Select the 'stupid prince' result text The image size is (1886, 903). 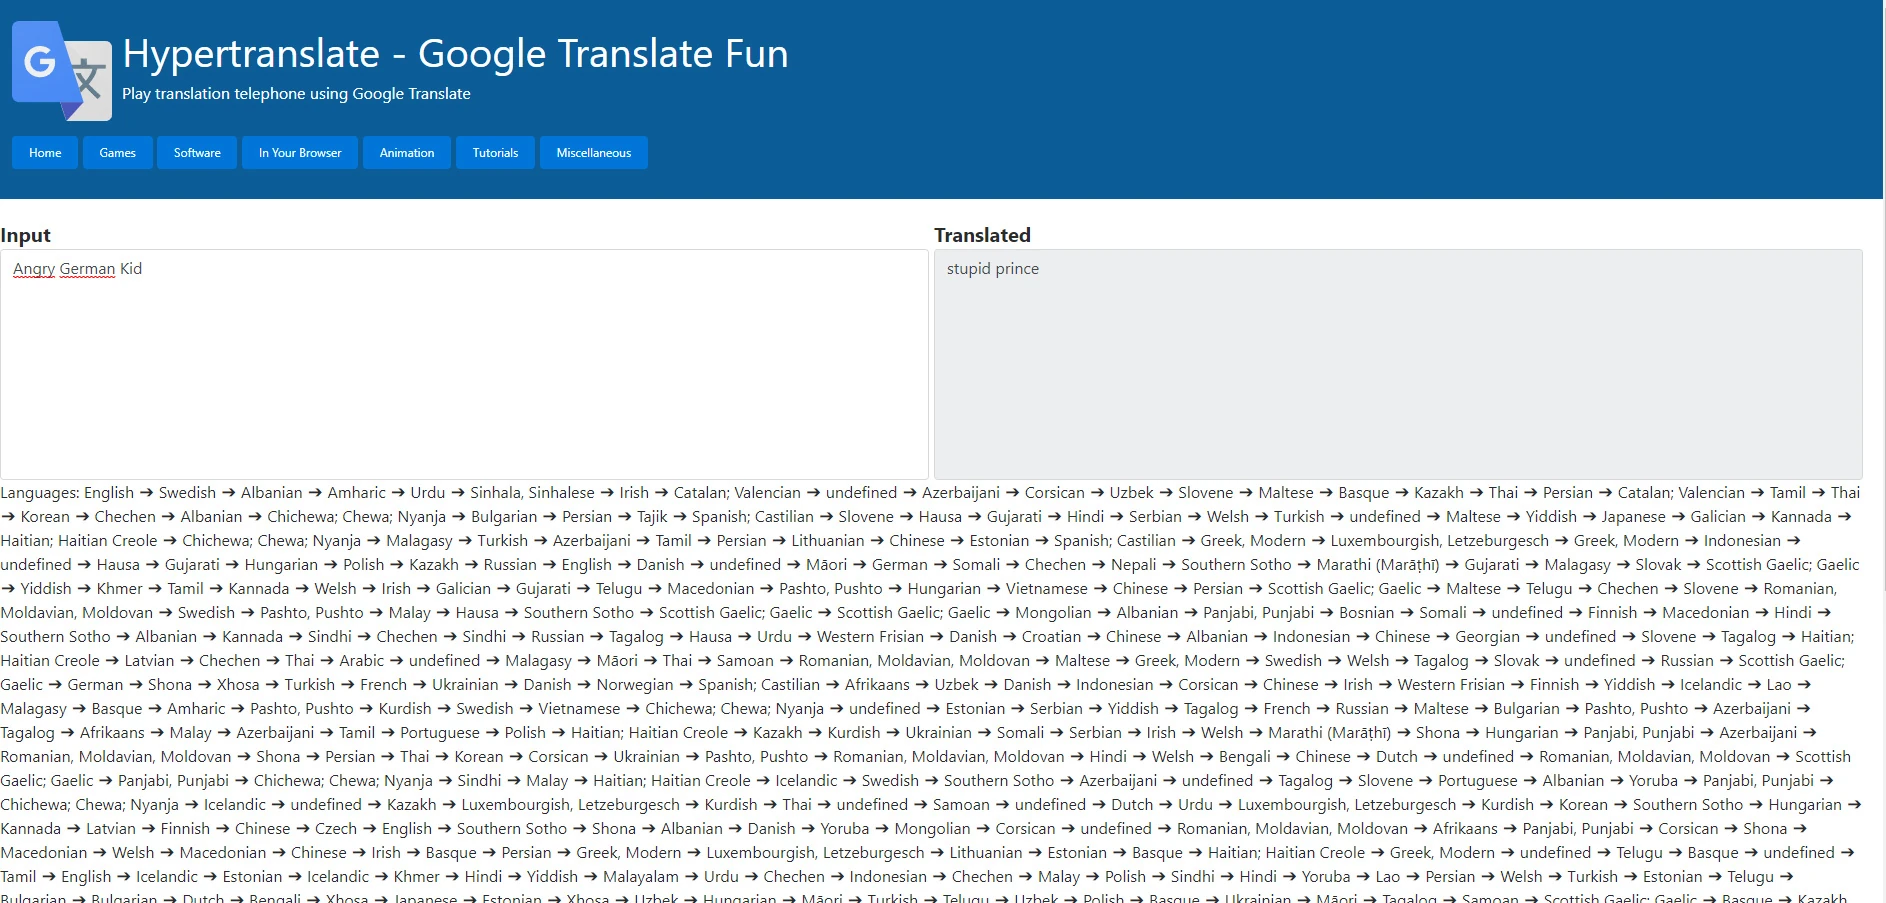(992, 268)
